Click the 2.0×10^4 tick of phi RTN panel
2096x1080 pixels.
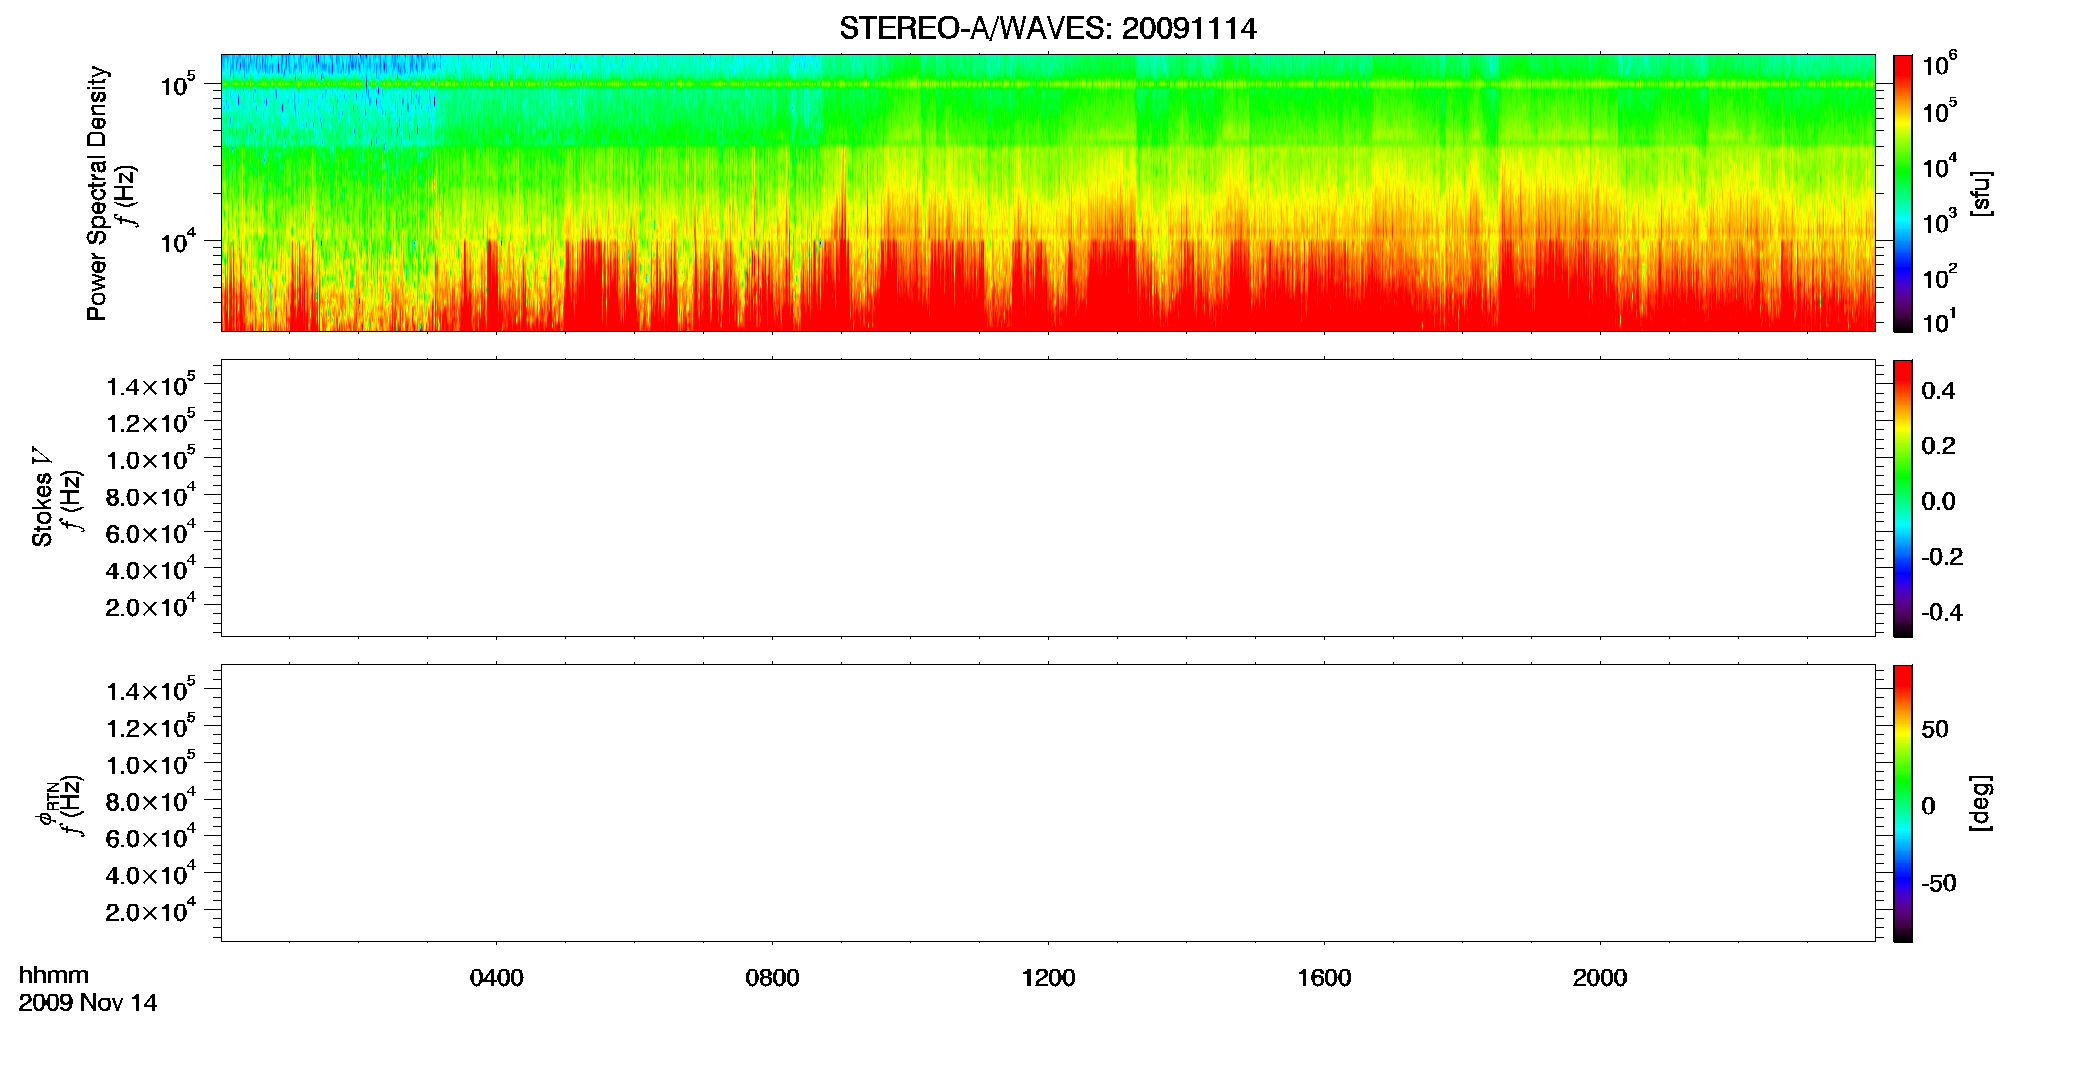(151, 909)
